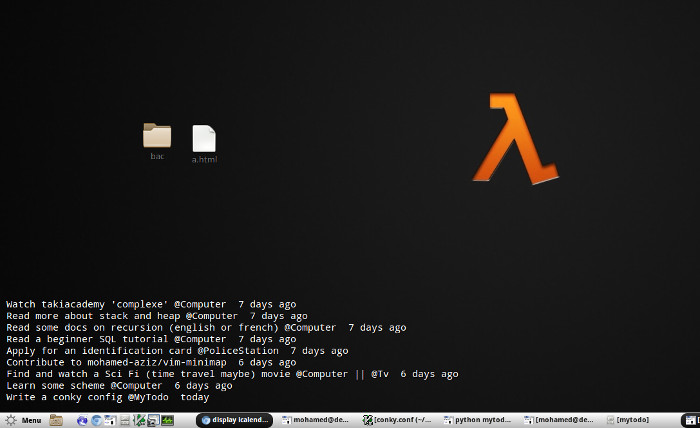Open the Menu button in the panel
The width and height of the screenshot is (700, 428).
pyautogui.click(x=23, y=420)
